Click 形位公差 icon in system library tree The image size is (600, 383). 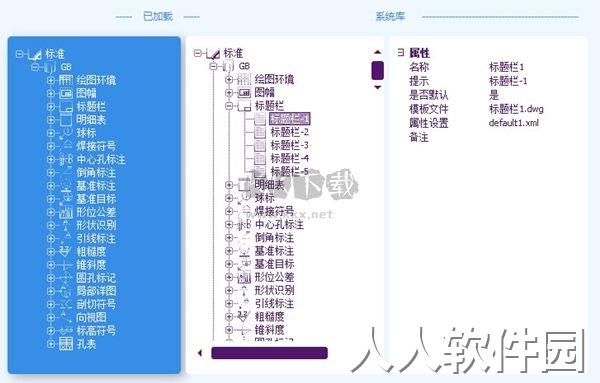(x=244, y=277)
